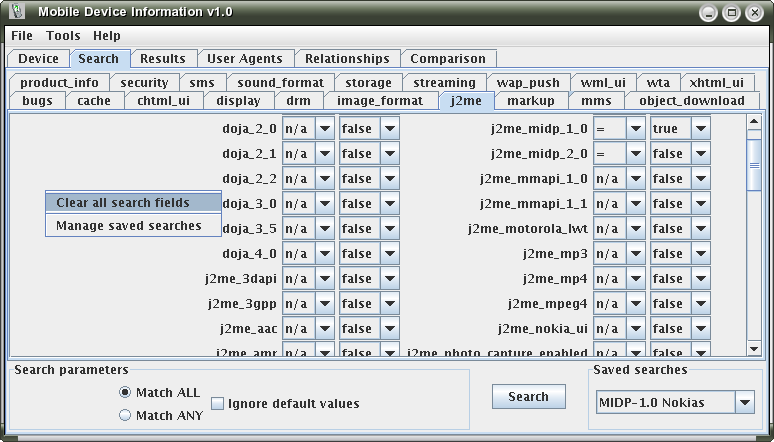Open the User Agents tab
This screenshot has width=774, height=442.
tap(245, 59)
